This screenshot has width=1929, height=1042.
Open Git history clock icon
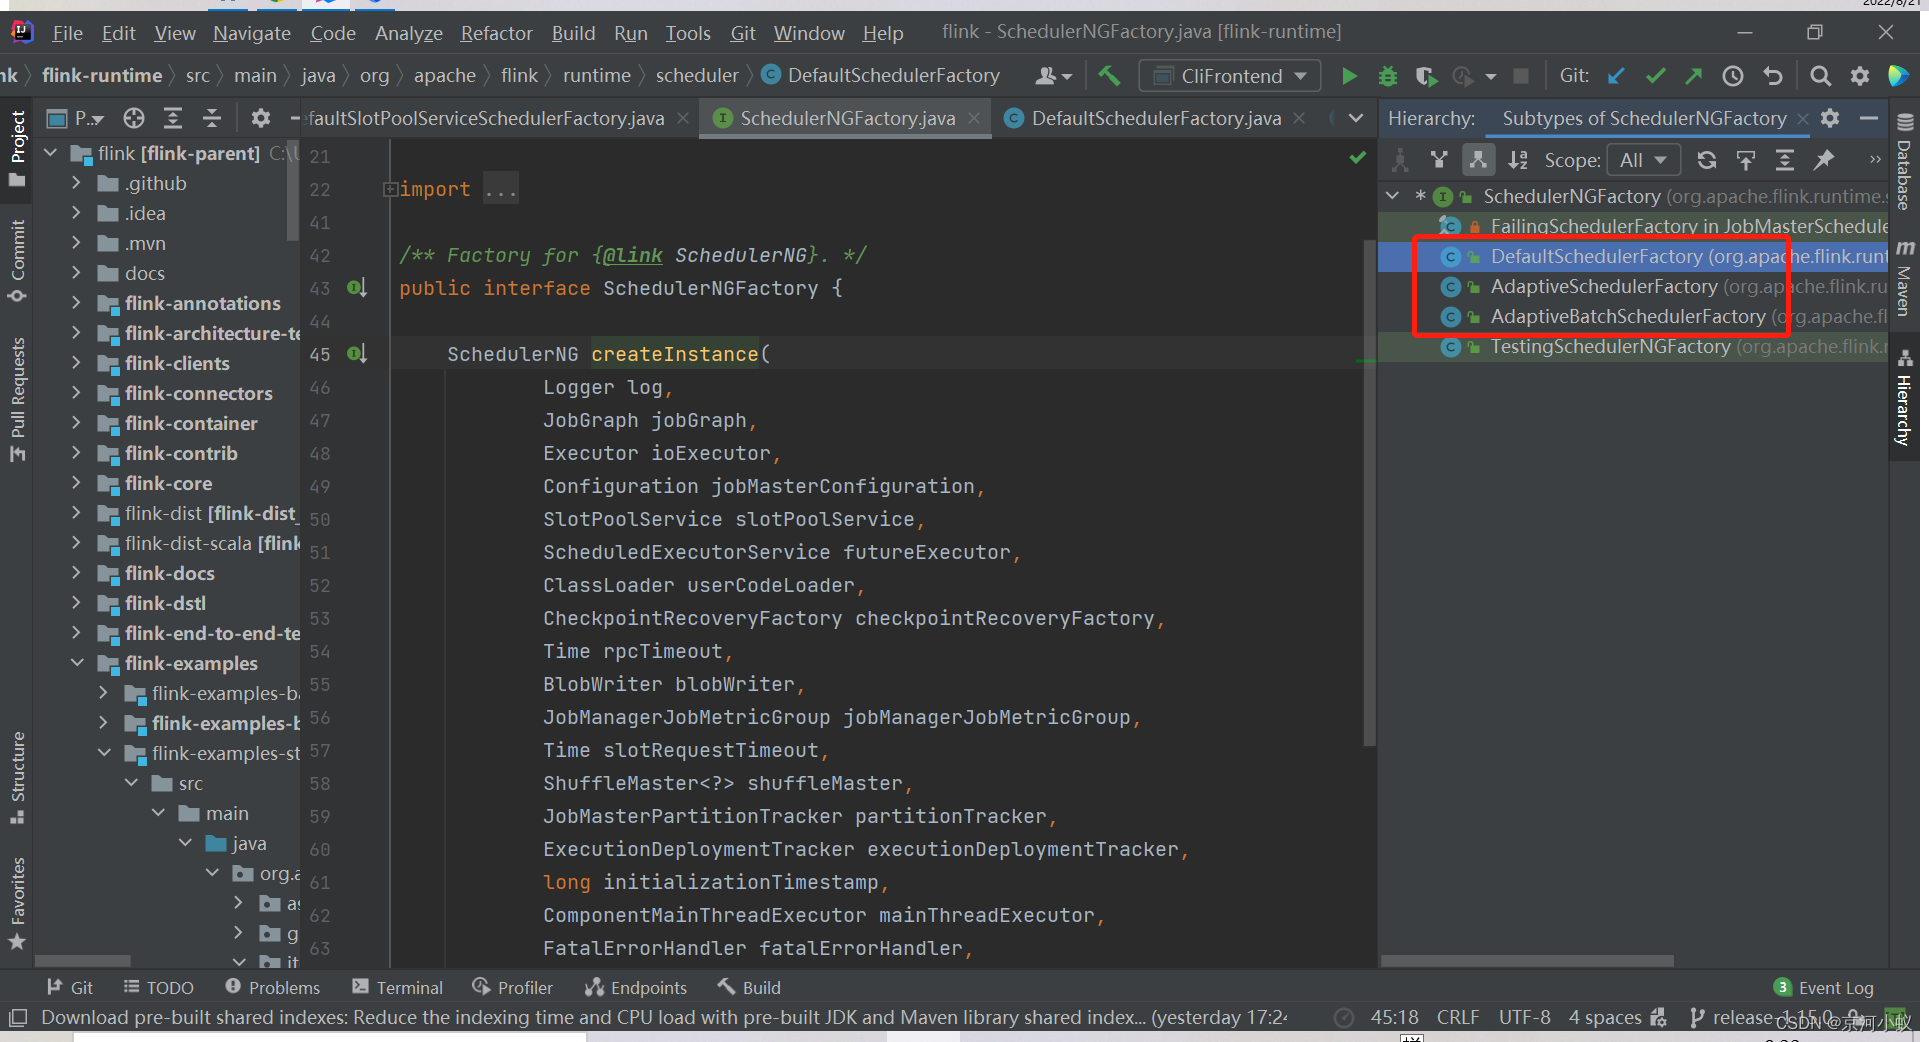pyautogui.click(x=1733, y=76)
